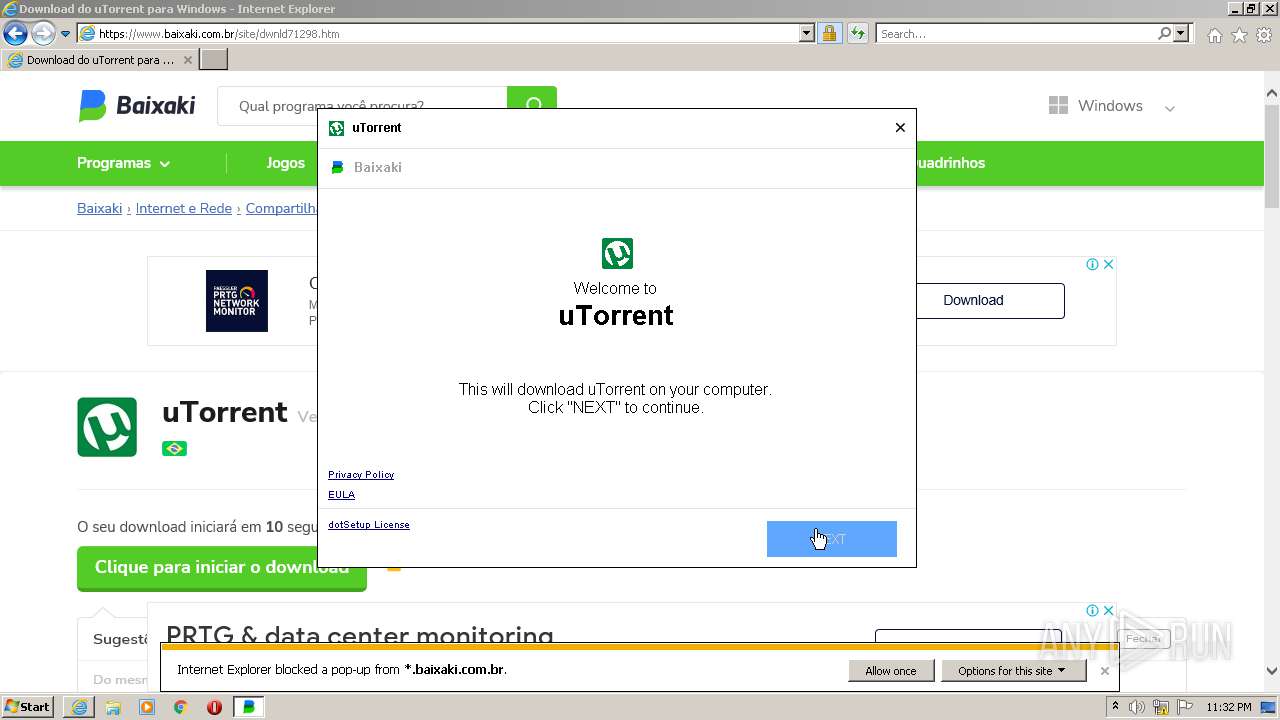The height and width of the screenshot is (720, 1280).
Task: Dismiss the pop-up blocked notification bar
Action: (x=1104, y=671)
